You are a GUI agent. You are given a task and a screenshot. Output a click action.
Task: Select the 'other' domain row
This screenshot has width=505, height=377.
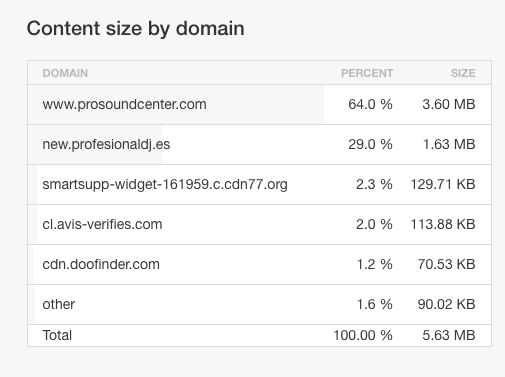tap(259, 304)
